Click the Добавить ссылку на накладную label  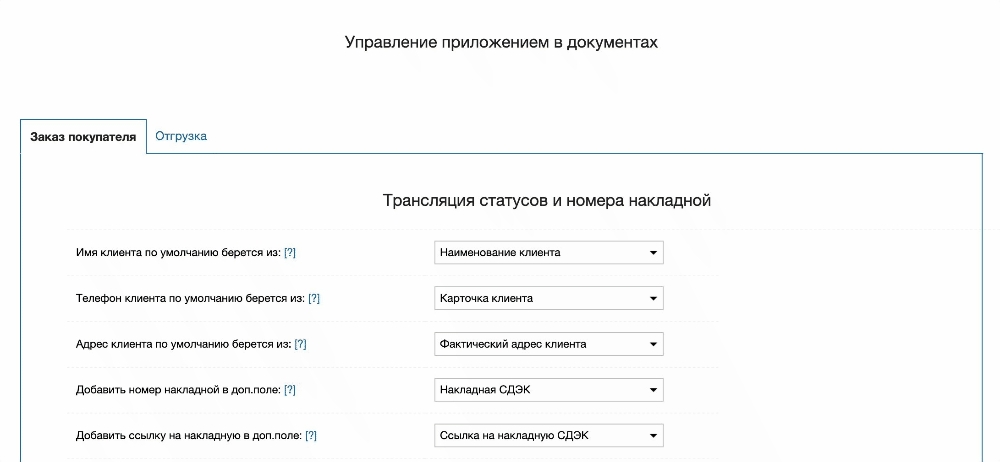tap(189, 436)
